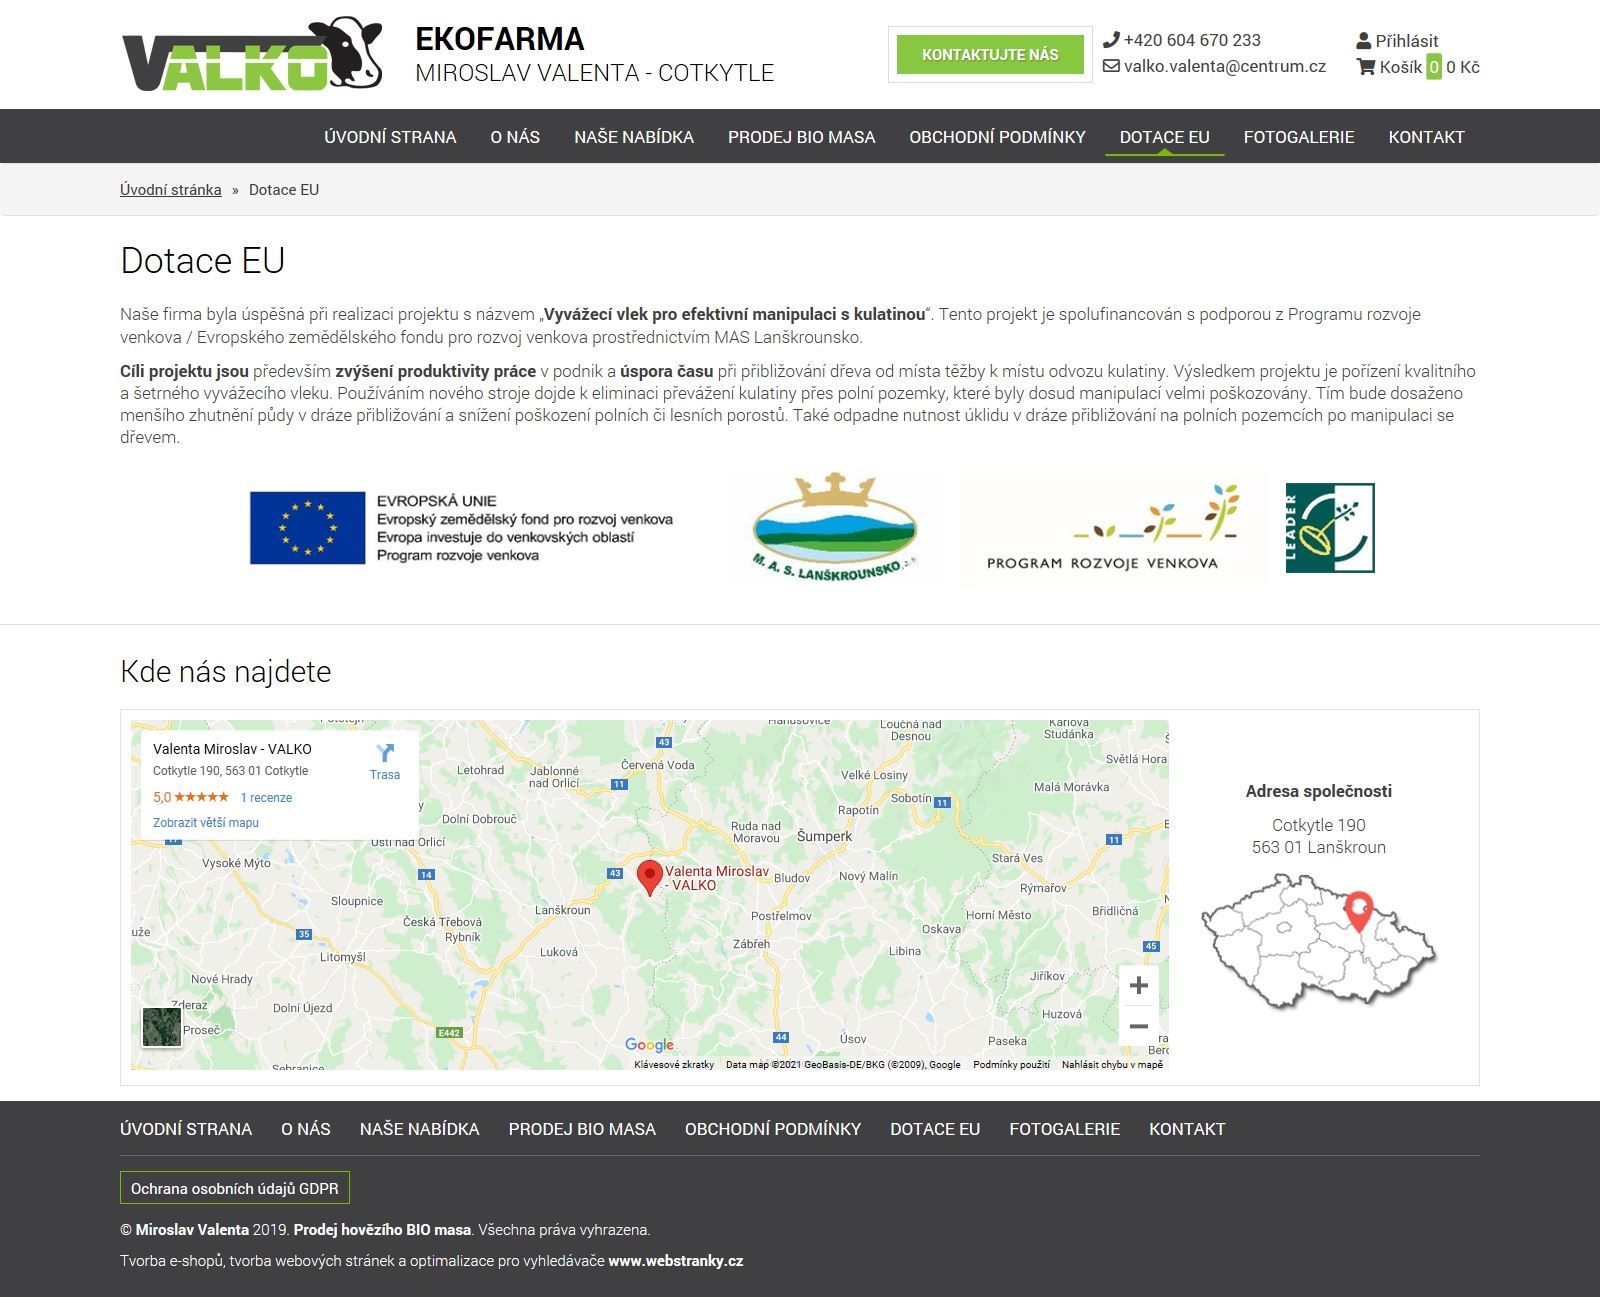This screenshot has width=1600, height=1297.
Task: Click the Přihlásit login link
Action: (1406, 41)
